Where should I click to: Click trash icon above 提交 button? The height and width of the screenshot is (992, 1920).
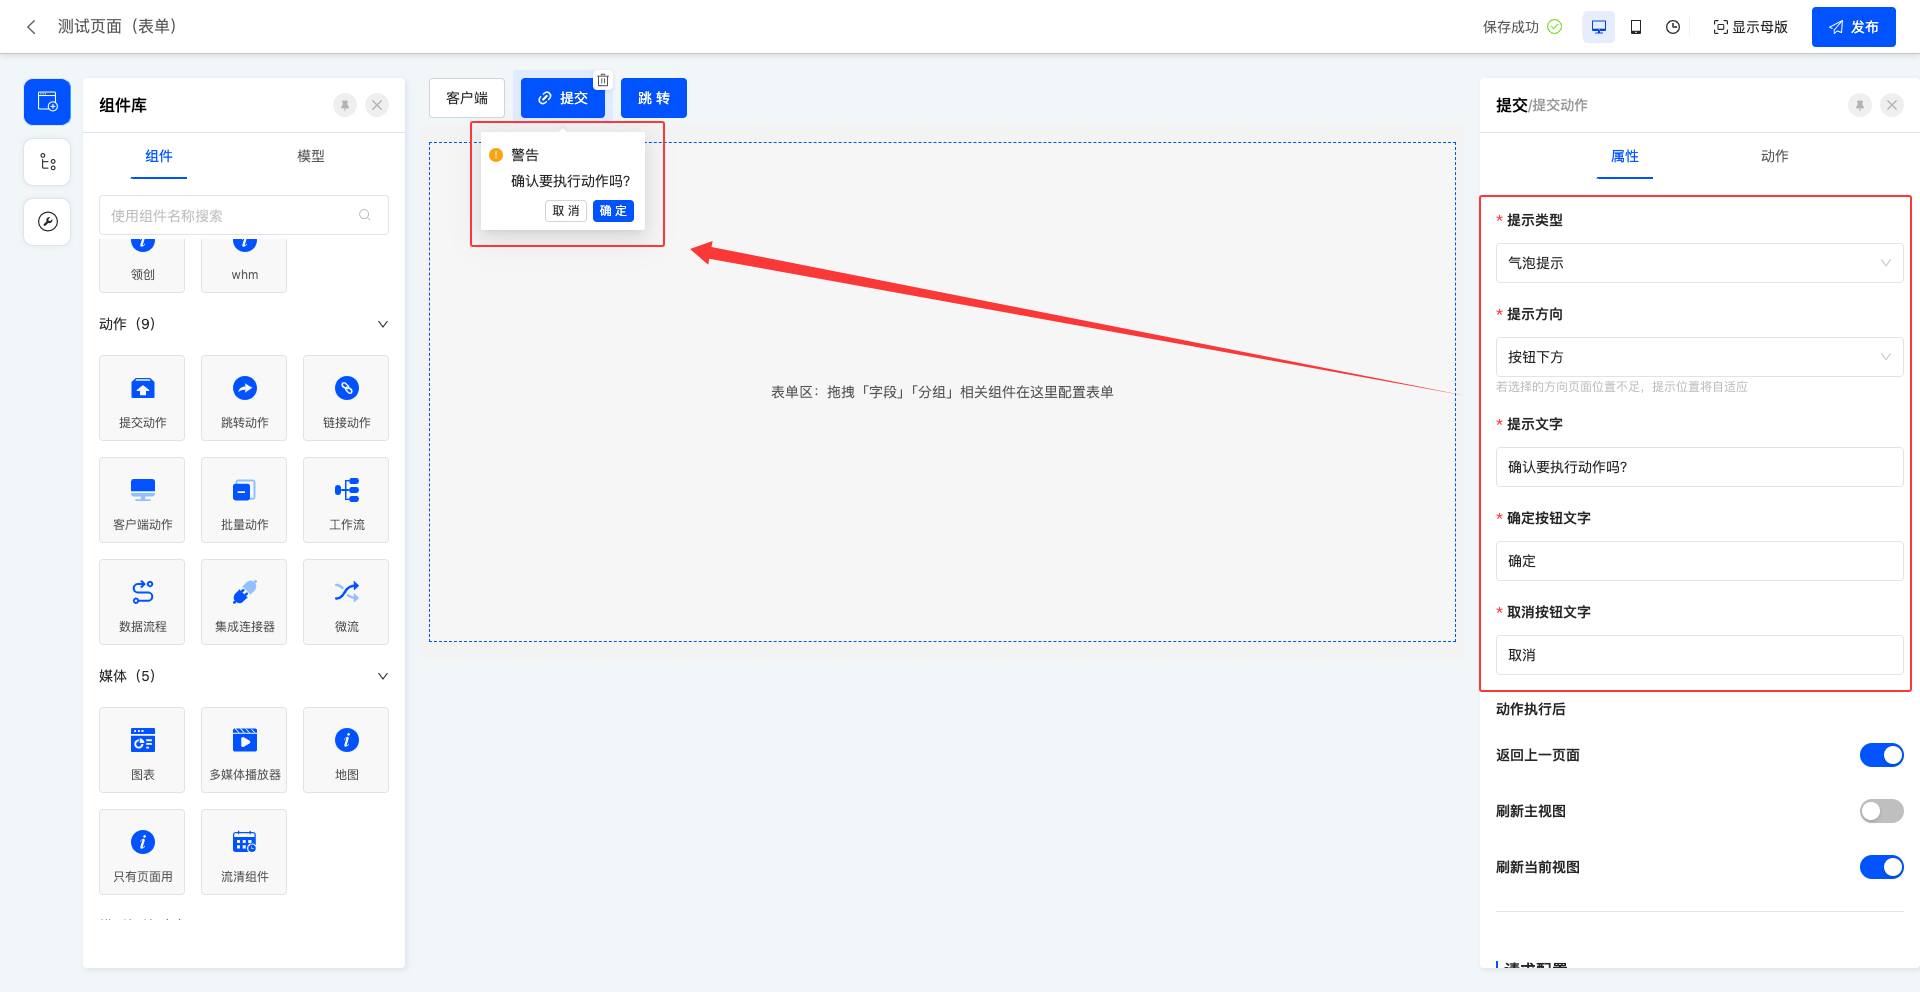click(x=603, y=80)
